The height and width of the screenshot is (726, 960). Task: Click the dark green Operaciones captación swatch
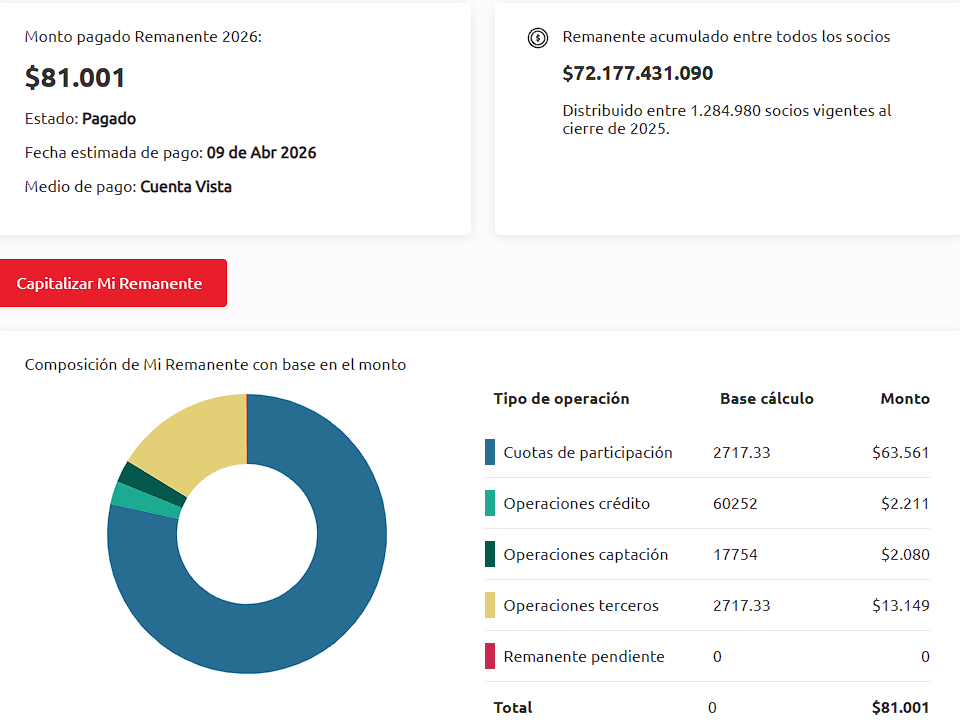click(490, 554)
